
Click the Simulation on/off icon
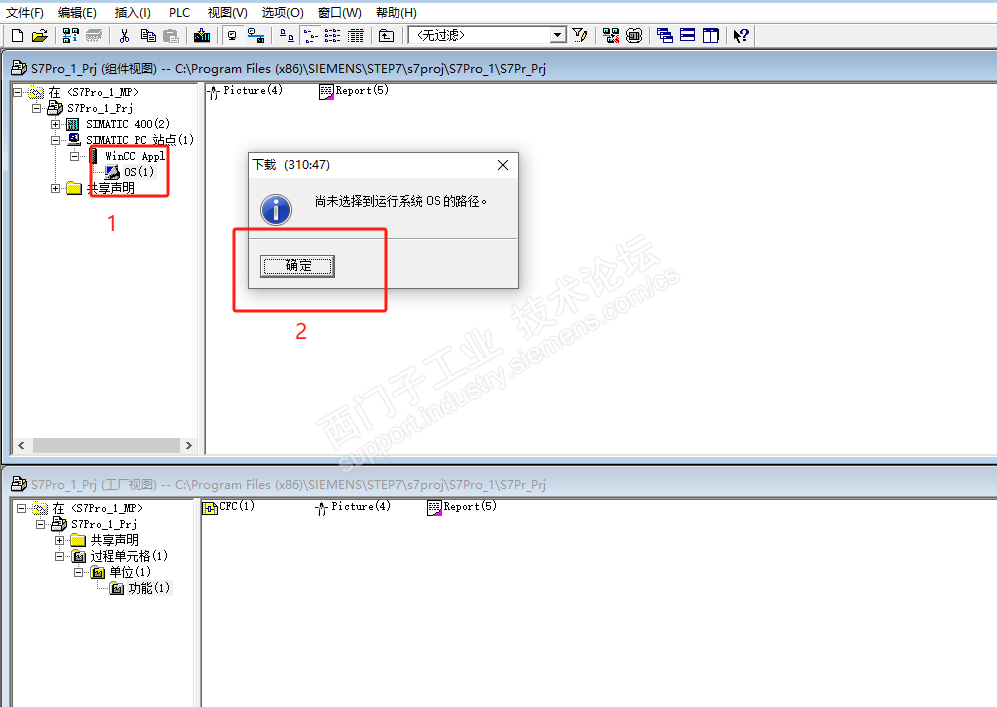(x=634, y=36)
